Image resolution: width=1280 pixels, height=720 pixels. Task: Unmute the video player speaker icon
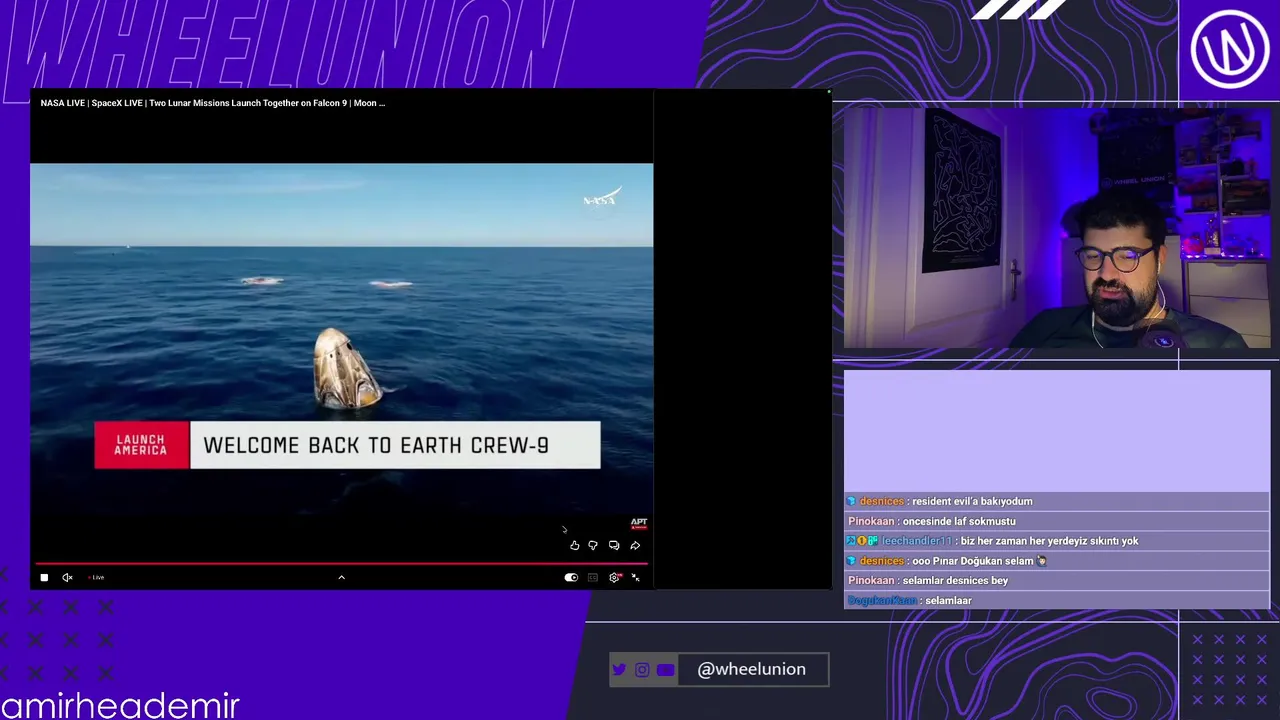67,577
